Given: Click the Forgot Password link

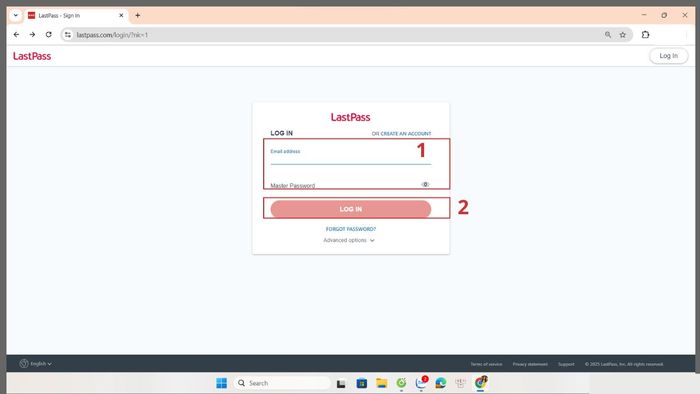Looking at the screenshot, I should tap(350, 229).
